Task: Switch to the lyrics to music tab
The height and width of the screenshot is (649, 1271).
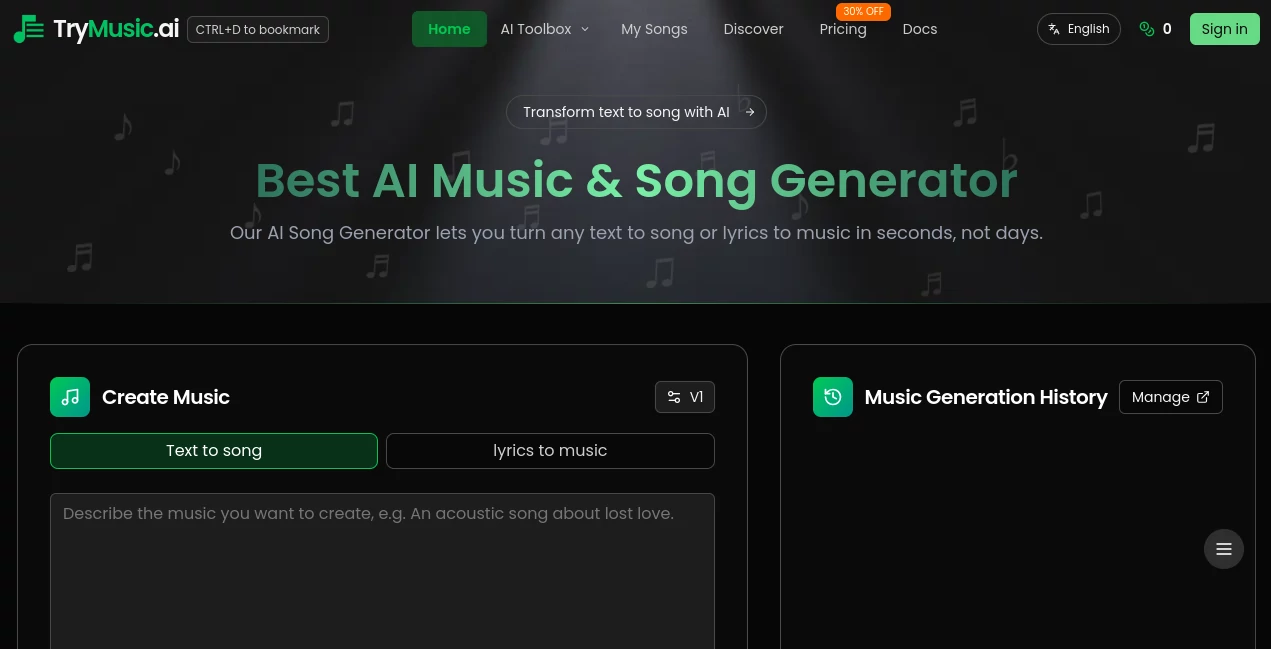Action: [x=550, y=451]
